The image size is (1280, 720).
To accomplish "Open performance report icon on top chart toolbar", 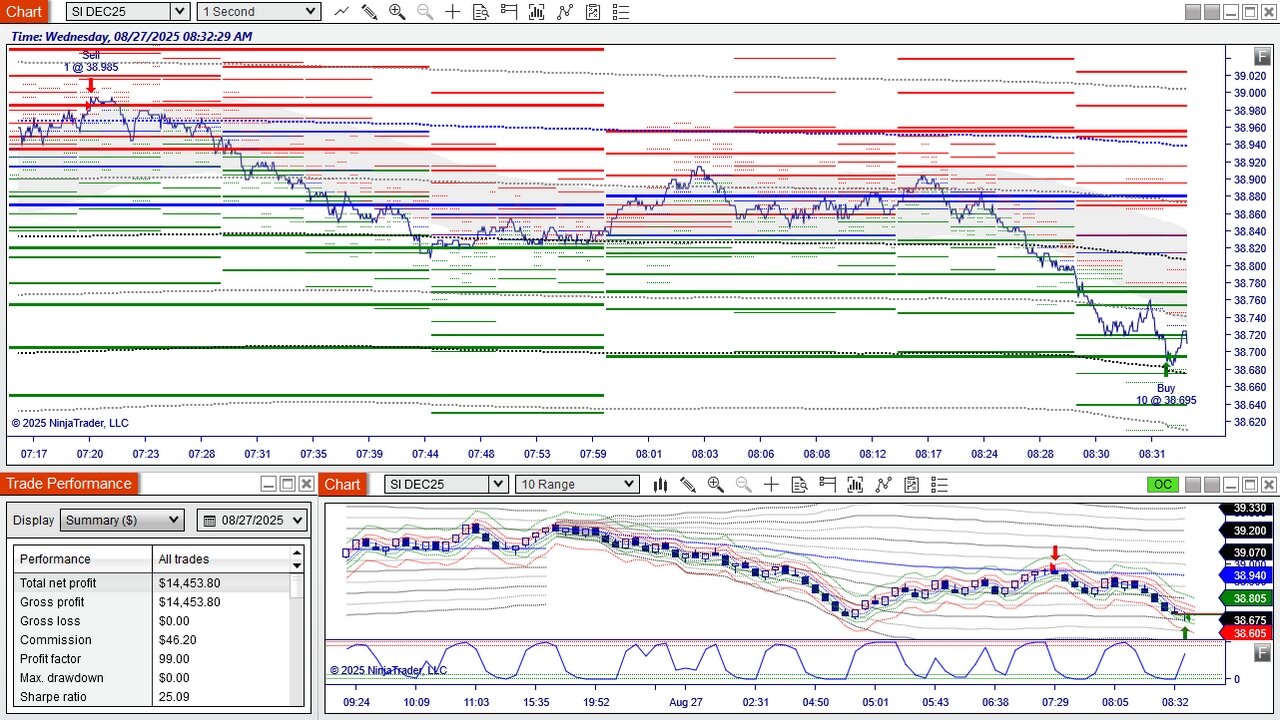I will (593, 12).
